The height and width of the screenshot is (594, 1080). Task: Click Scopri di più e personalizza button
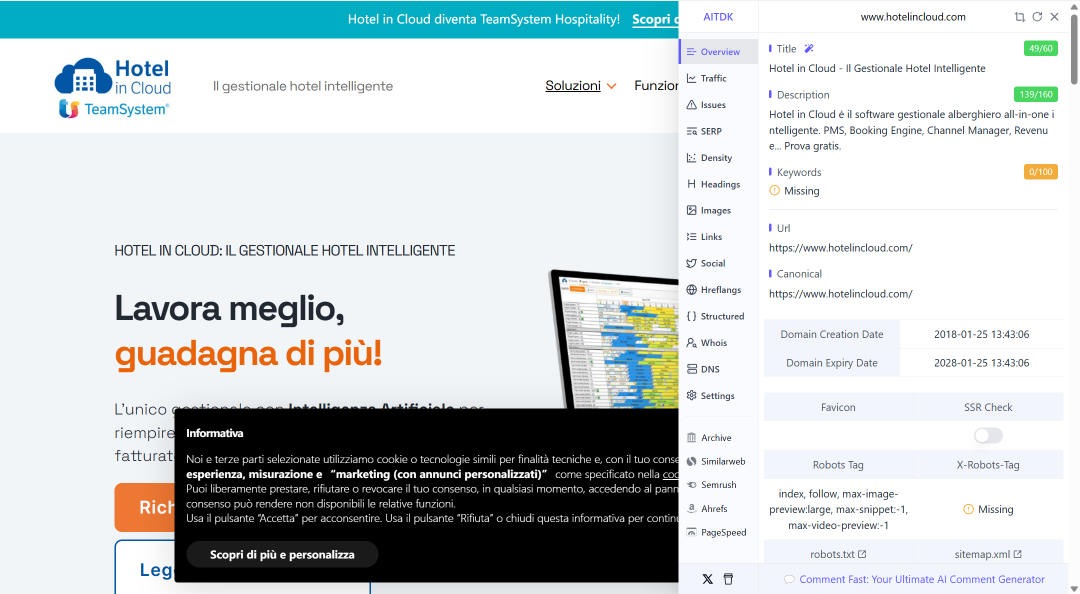282,555
